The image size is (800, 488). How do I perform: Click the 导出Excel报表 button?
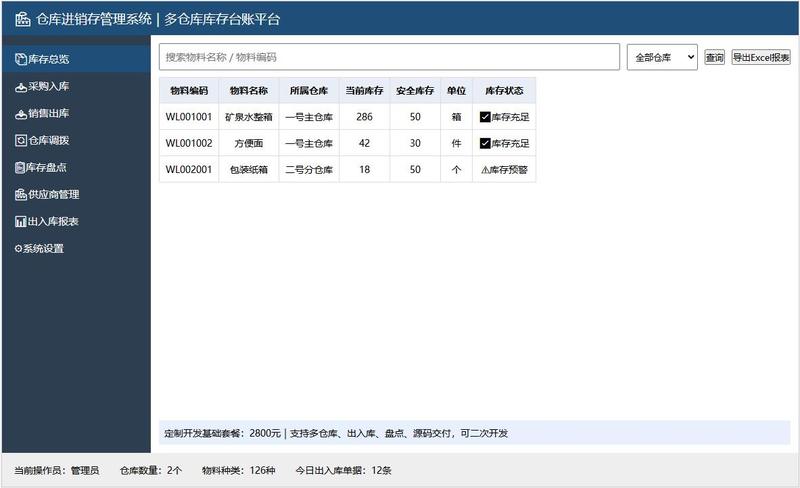point(761,57)
